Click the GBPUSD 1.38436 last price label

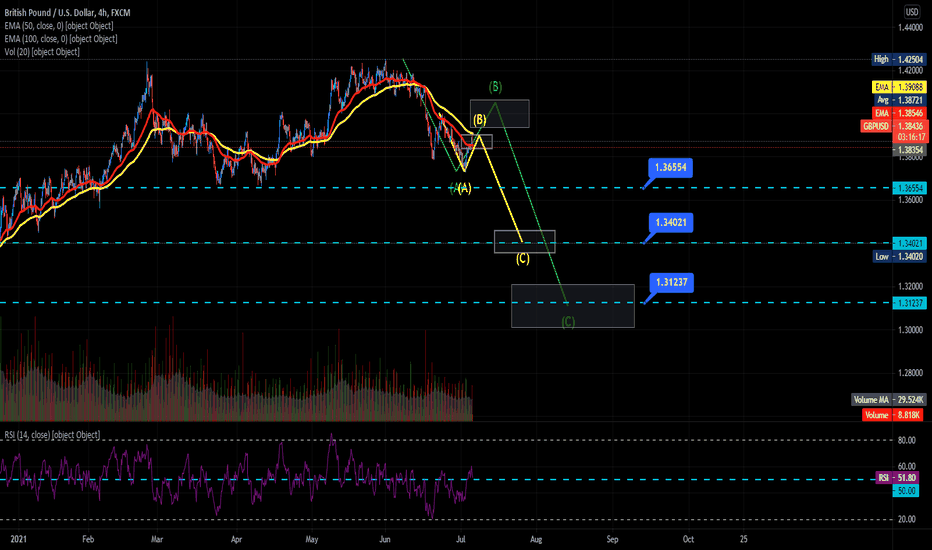[893, 126]
